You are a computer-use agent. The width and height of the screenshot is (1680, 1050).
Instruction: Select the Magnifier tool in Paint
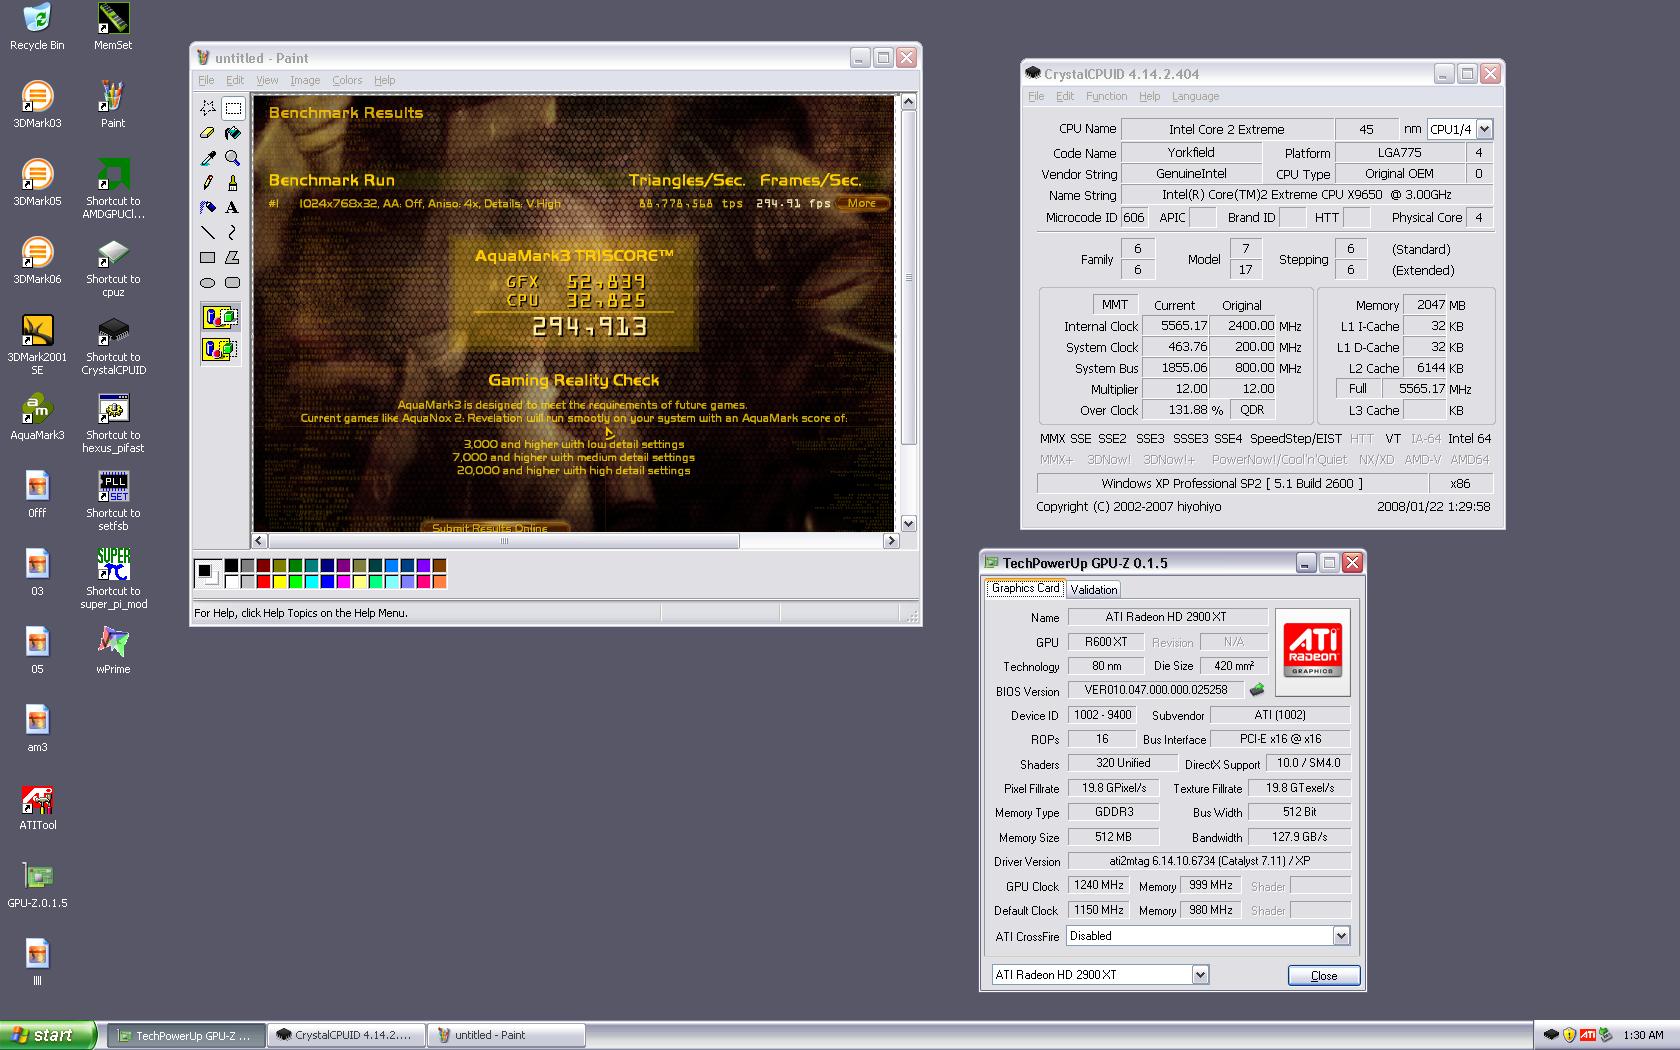233,158
